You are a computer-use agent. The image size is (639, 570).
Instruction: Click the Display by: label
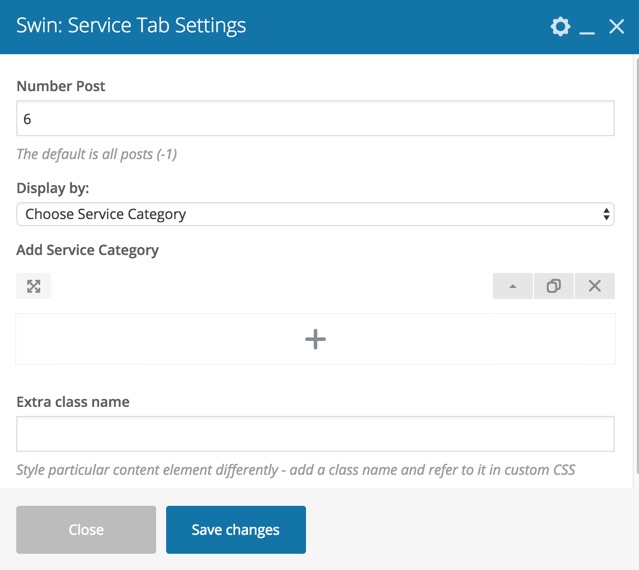click(53, 188)
